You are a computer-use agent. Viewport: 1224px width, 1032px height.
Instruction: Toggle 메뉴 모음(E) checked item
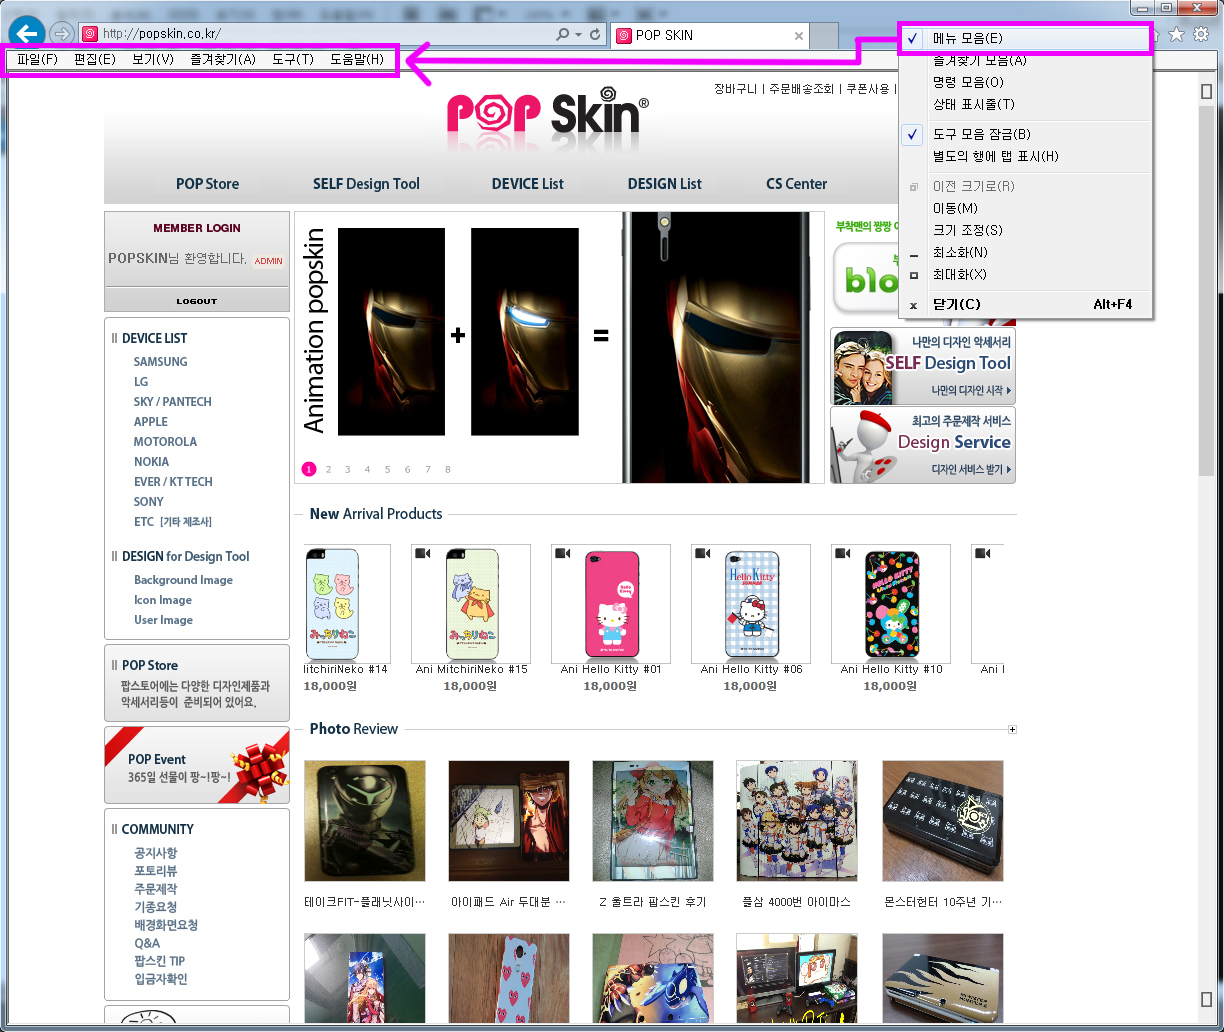[x=966, y=38]
